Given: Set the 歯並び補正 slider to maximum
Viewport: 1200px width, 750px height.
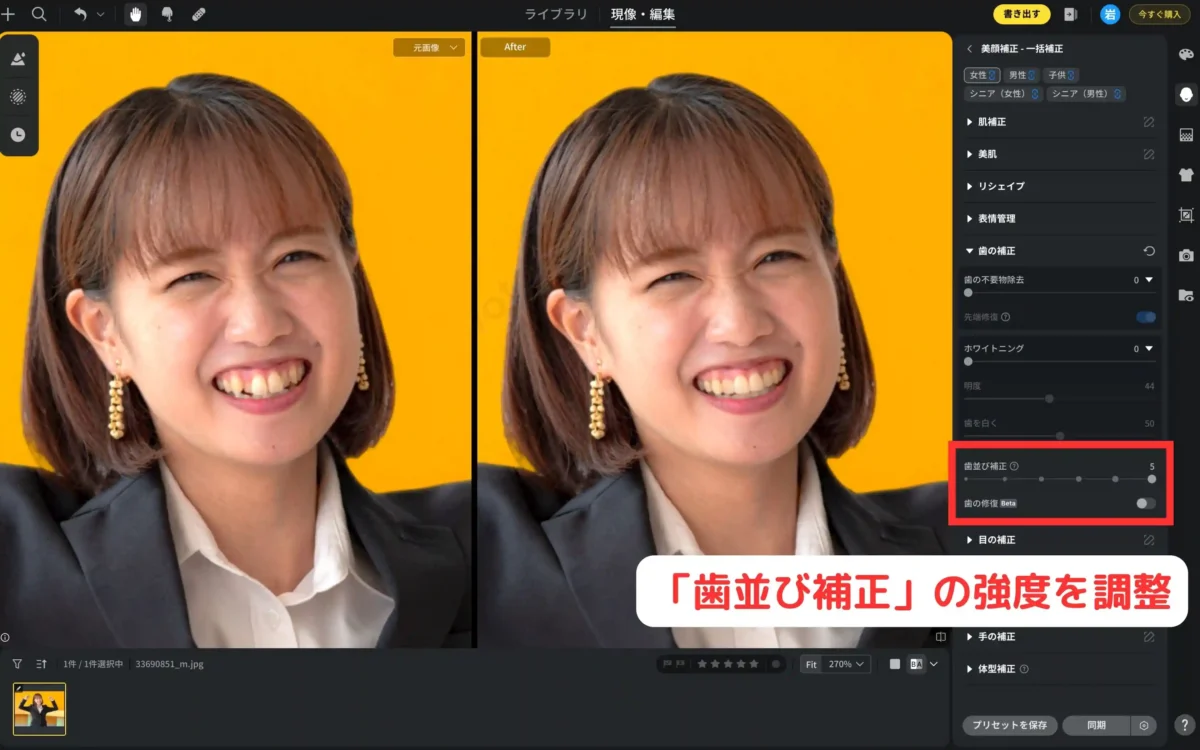Looking at the screenshot, I should (1151, 479).
